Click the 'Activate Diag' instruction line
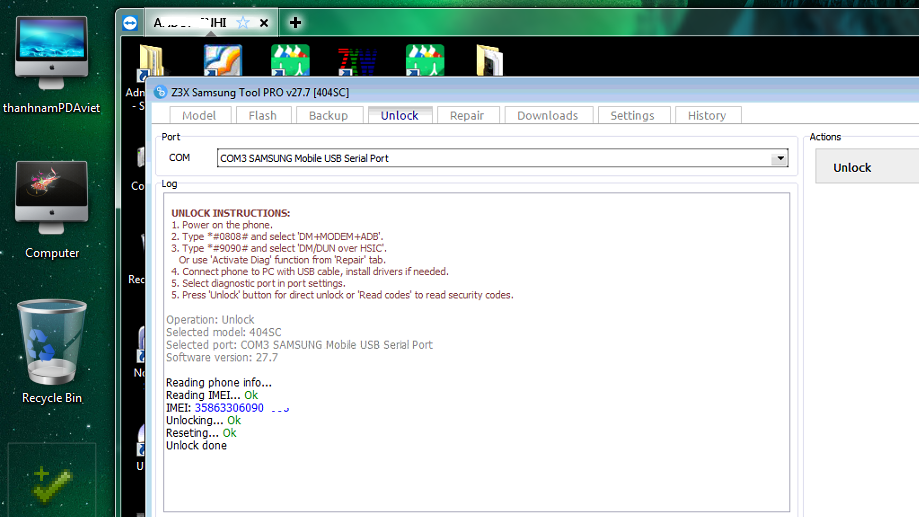Image resolution: width=919 pixels, height=517 pixels. pyautogui.click(x=282, y=260)
